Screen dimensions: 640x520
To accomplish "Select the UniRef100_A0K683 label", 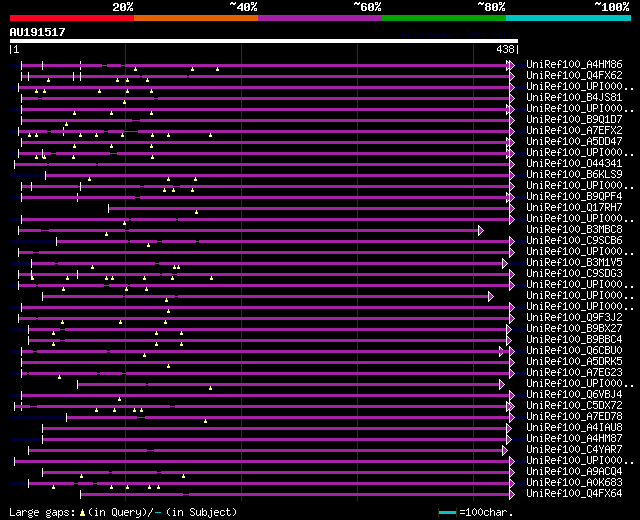I will 574,483.
